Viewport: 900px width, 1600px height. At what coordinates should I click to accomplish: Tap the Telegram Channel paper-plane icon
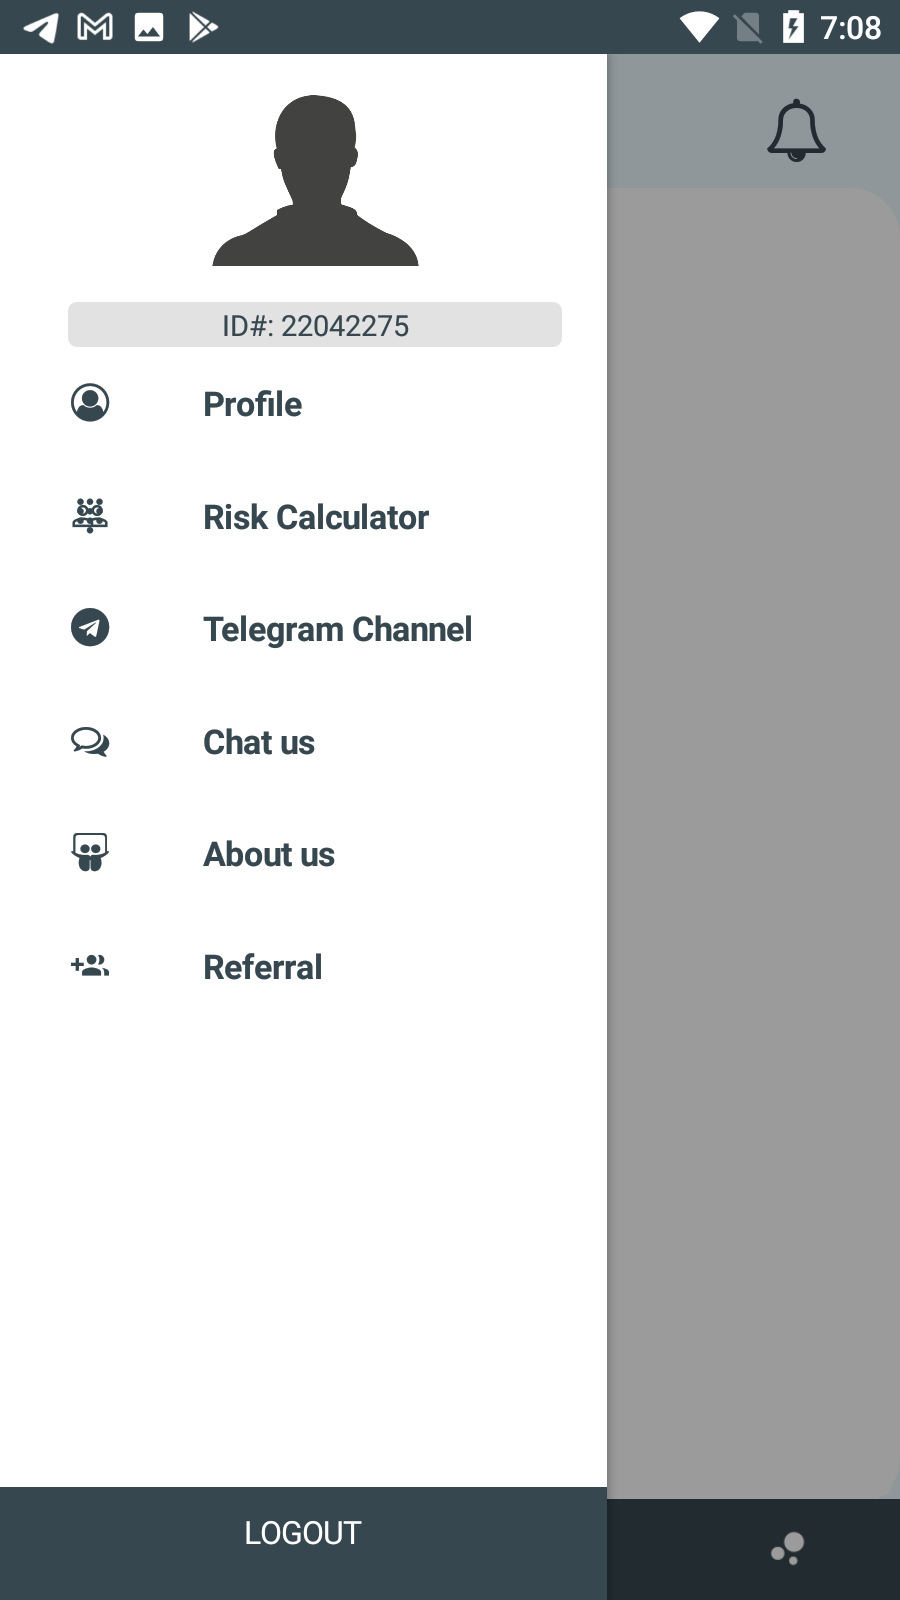click(x=90, y=628)
